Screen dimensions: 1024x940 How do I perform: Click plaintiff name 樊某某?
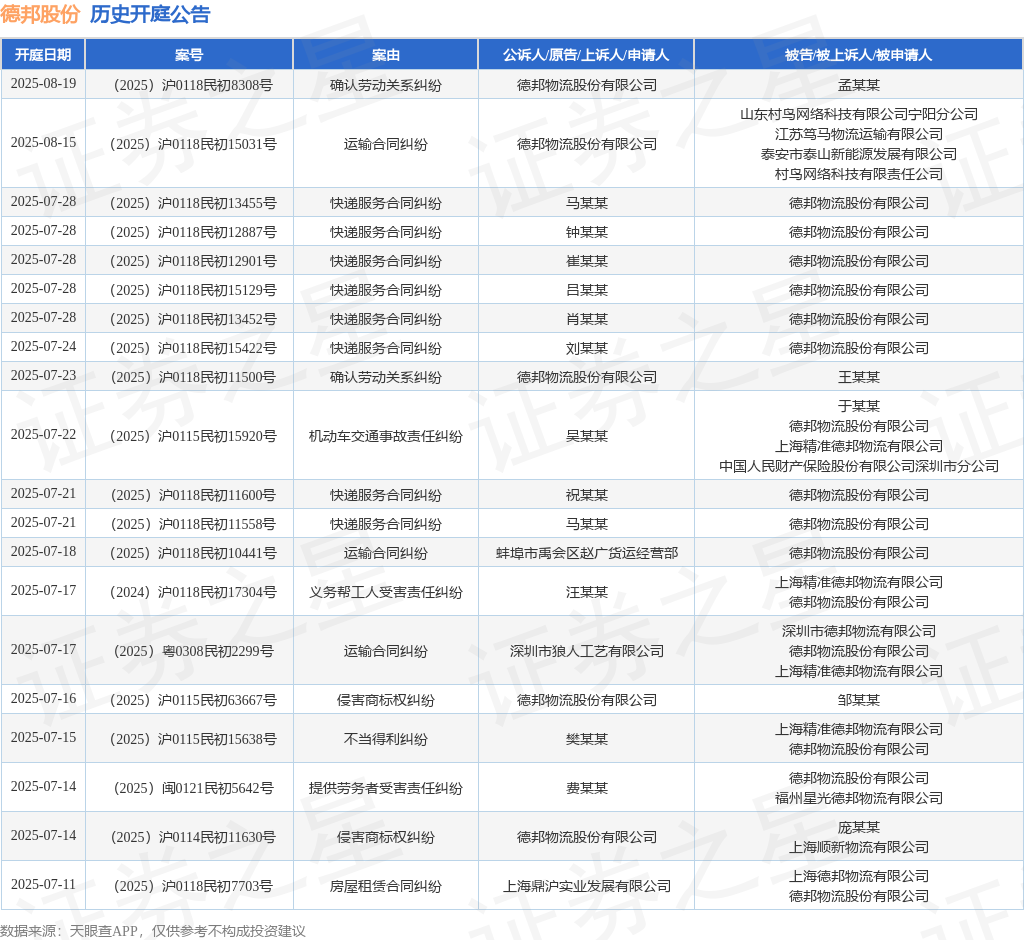point(586,739)
